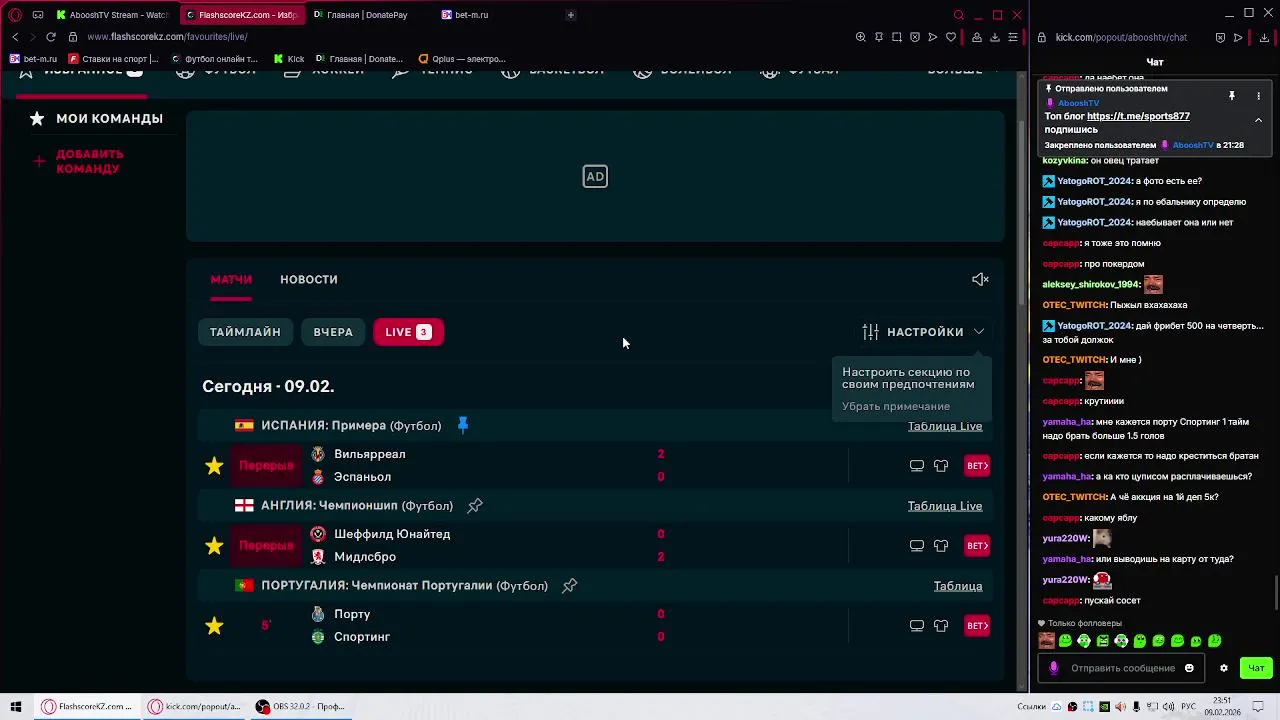1280x720 pixels.
Task: Open OBS 32.0.2 from the taskbar
Action: coord(300,707)
